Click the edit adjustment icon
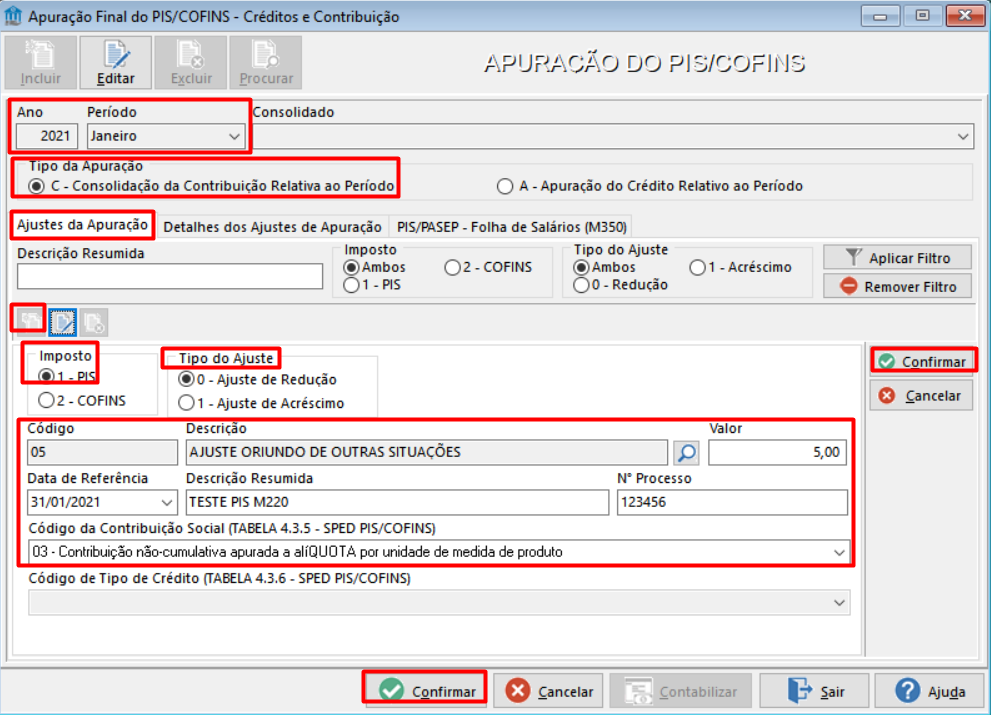991x715 pixels. (x=63, y=322)
